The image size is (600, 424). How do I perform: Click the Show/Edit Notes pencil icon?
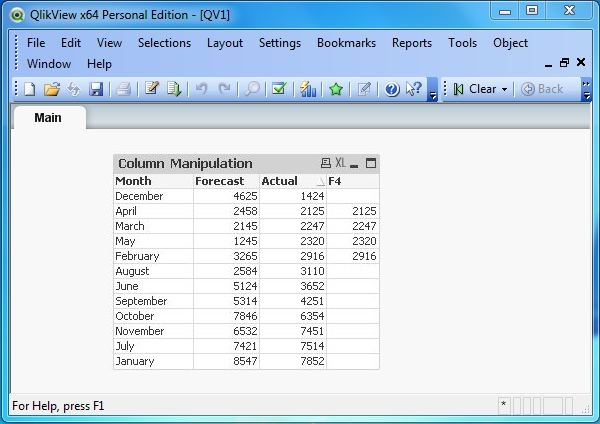(364, 89)
